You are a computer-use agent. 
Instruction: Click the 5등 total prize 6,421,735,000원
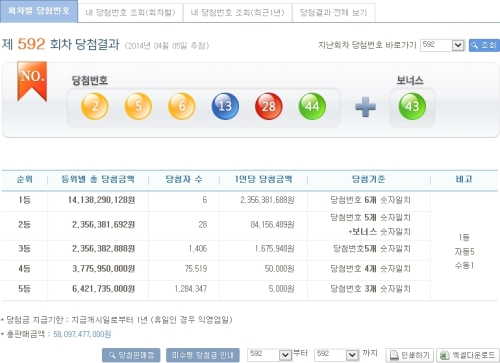[x=103, y=289]
